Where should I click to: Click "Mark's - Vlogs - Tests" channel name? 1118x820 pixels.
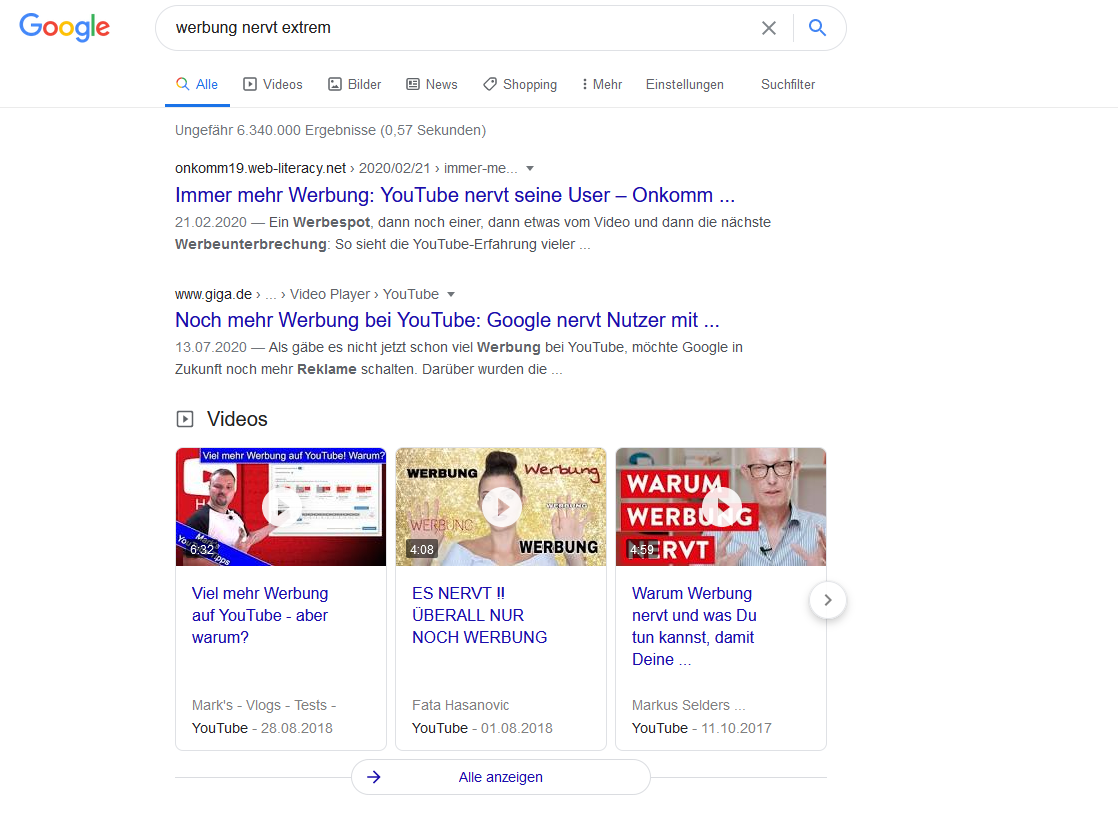coord(264,705)
